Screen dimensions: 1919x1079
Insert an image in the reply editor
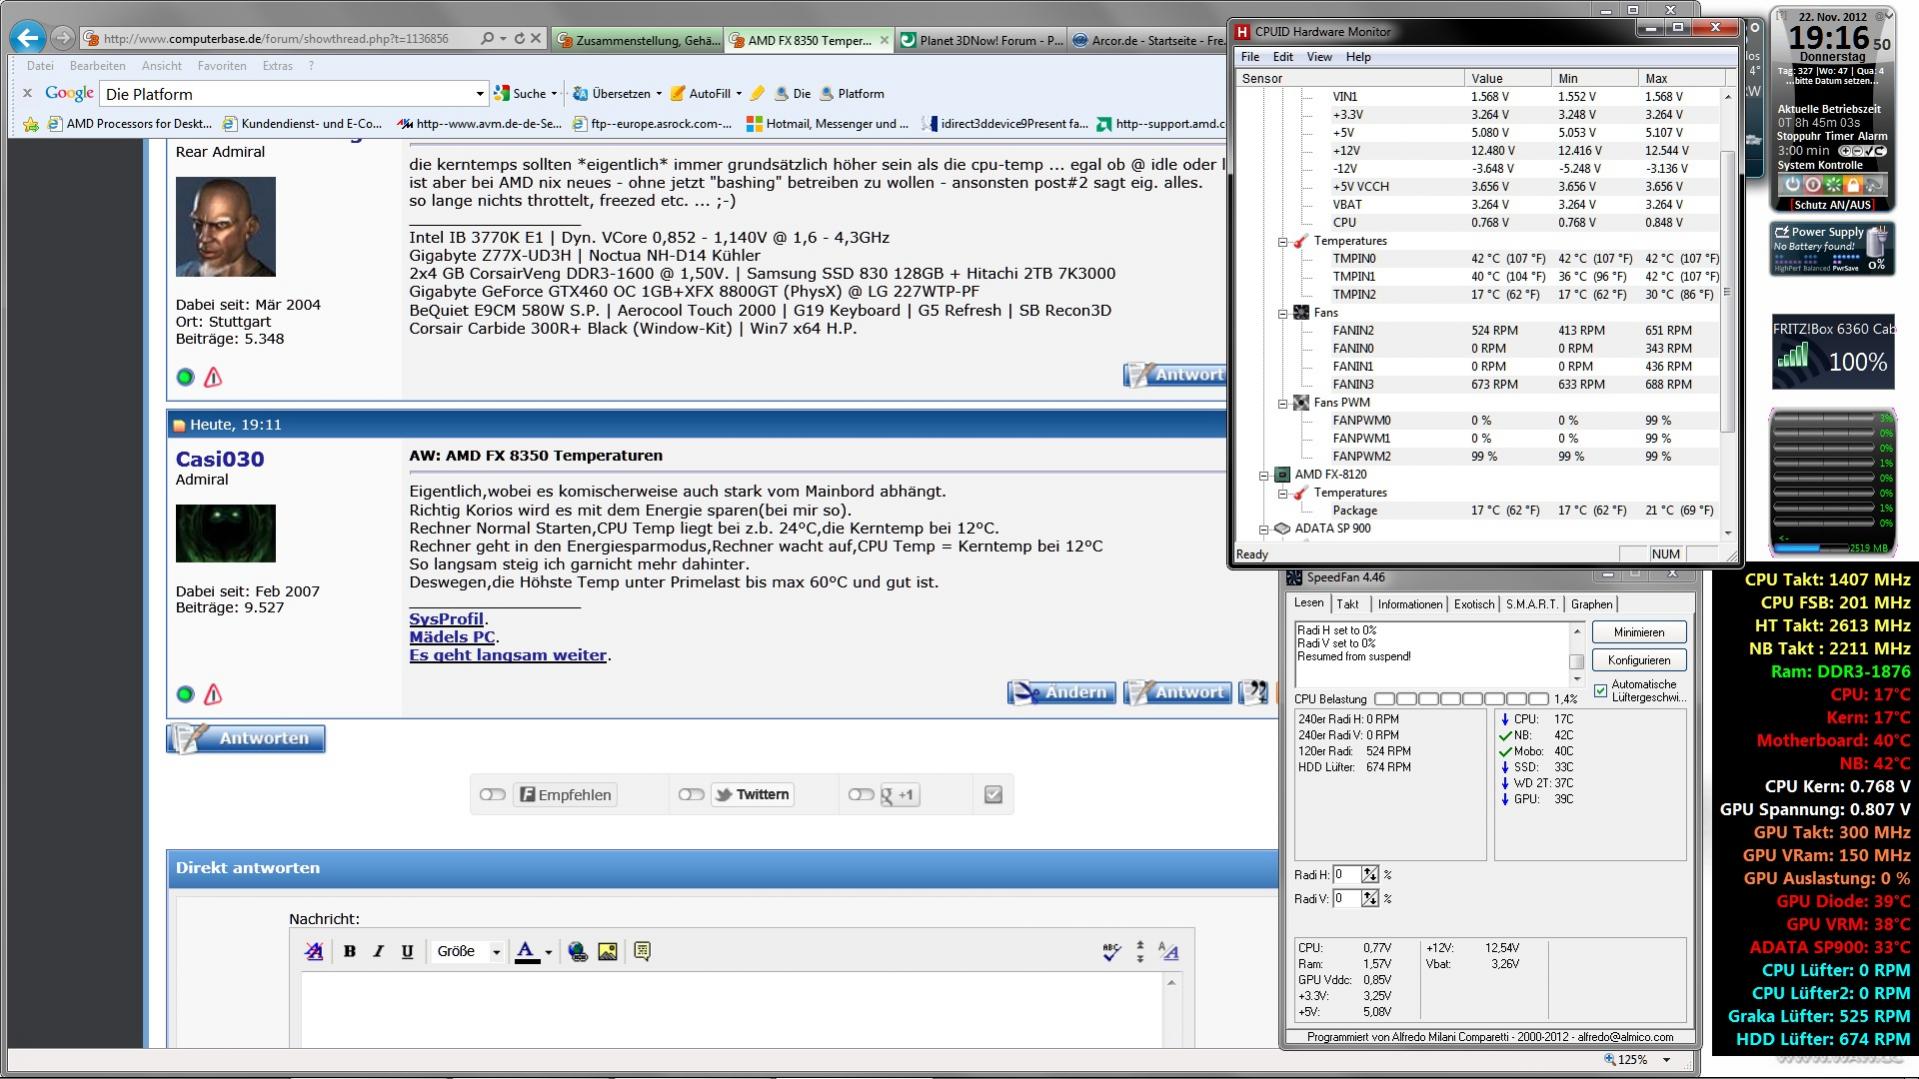click(607, 951)
